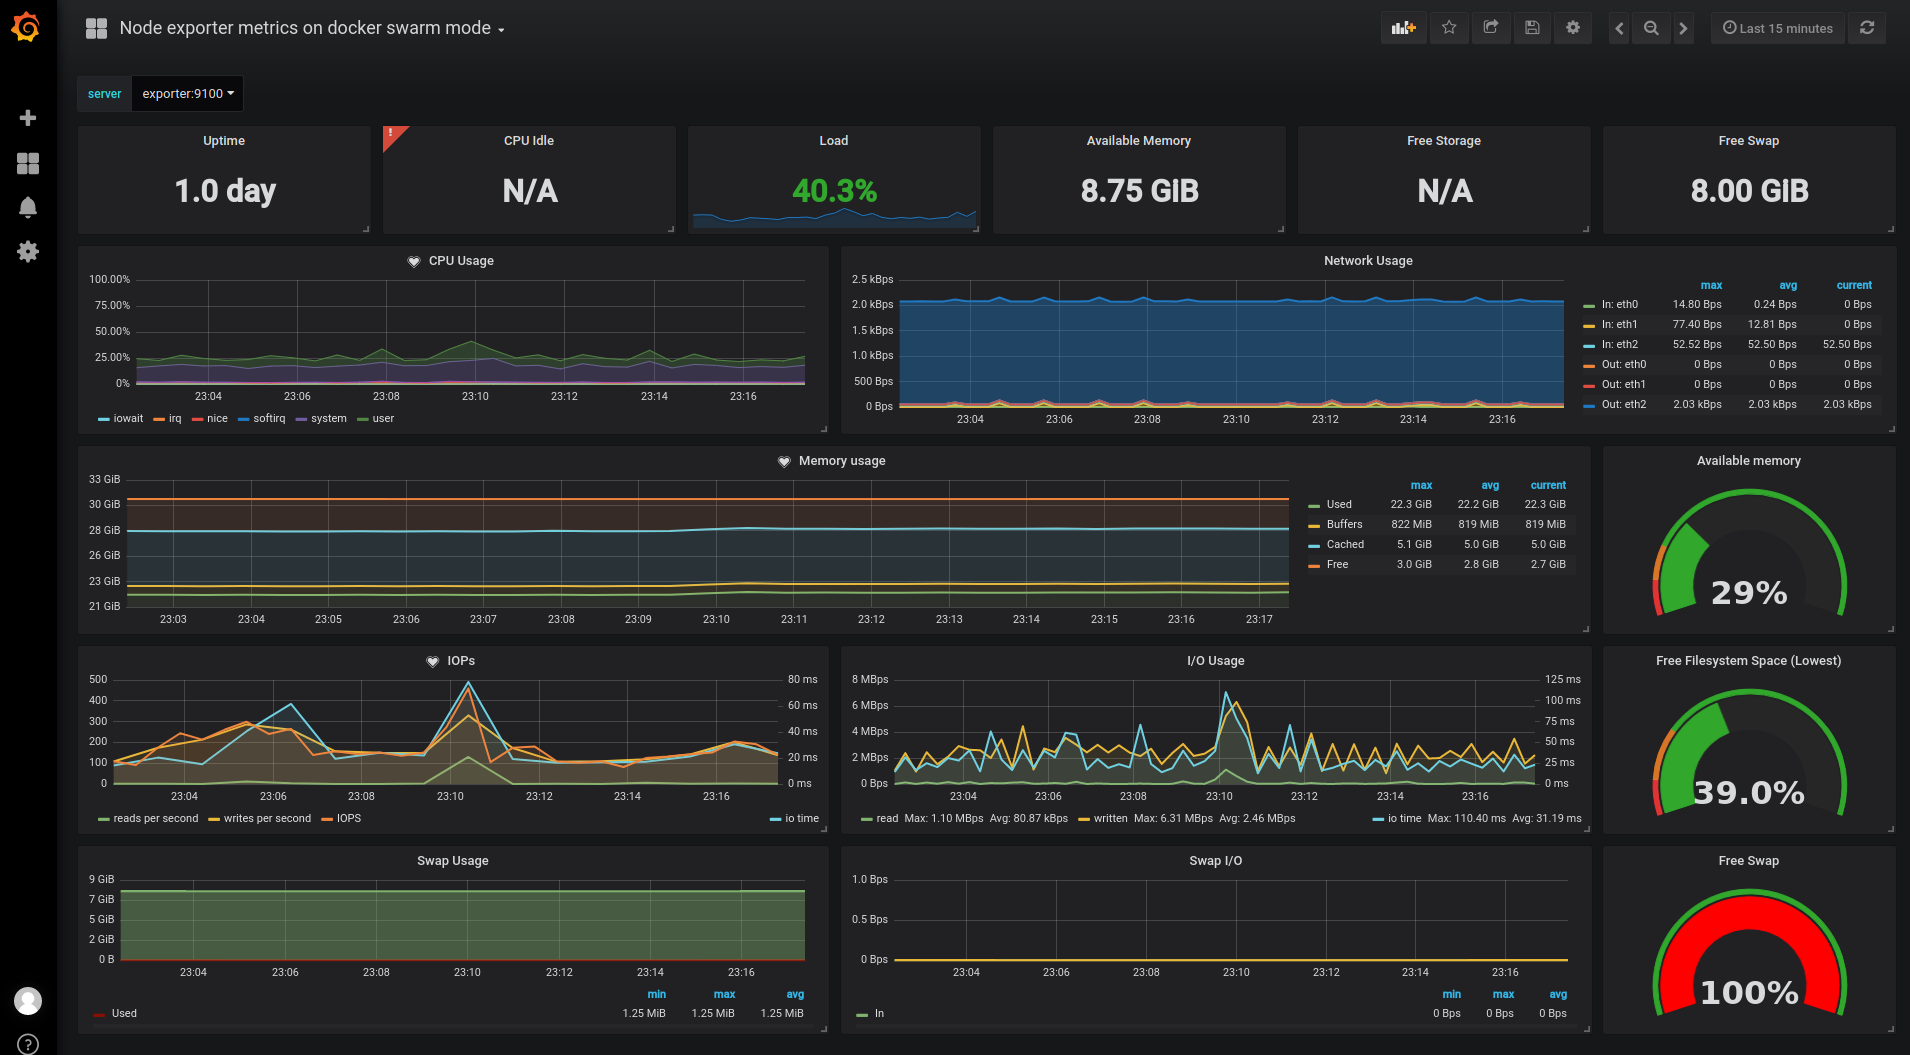Screen dimensions: 1910x1055
Task: Open the Alerting bell icon
Action: [28, 207]
